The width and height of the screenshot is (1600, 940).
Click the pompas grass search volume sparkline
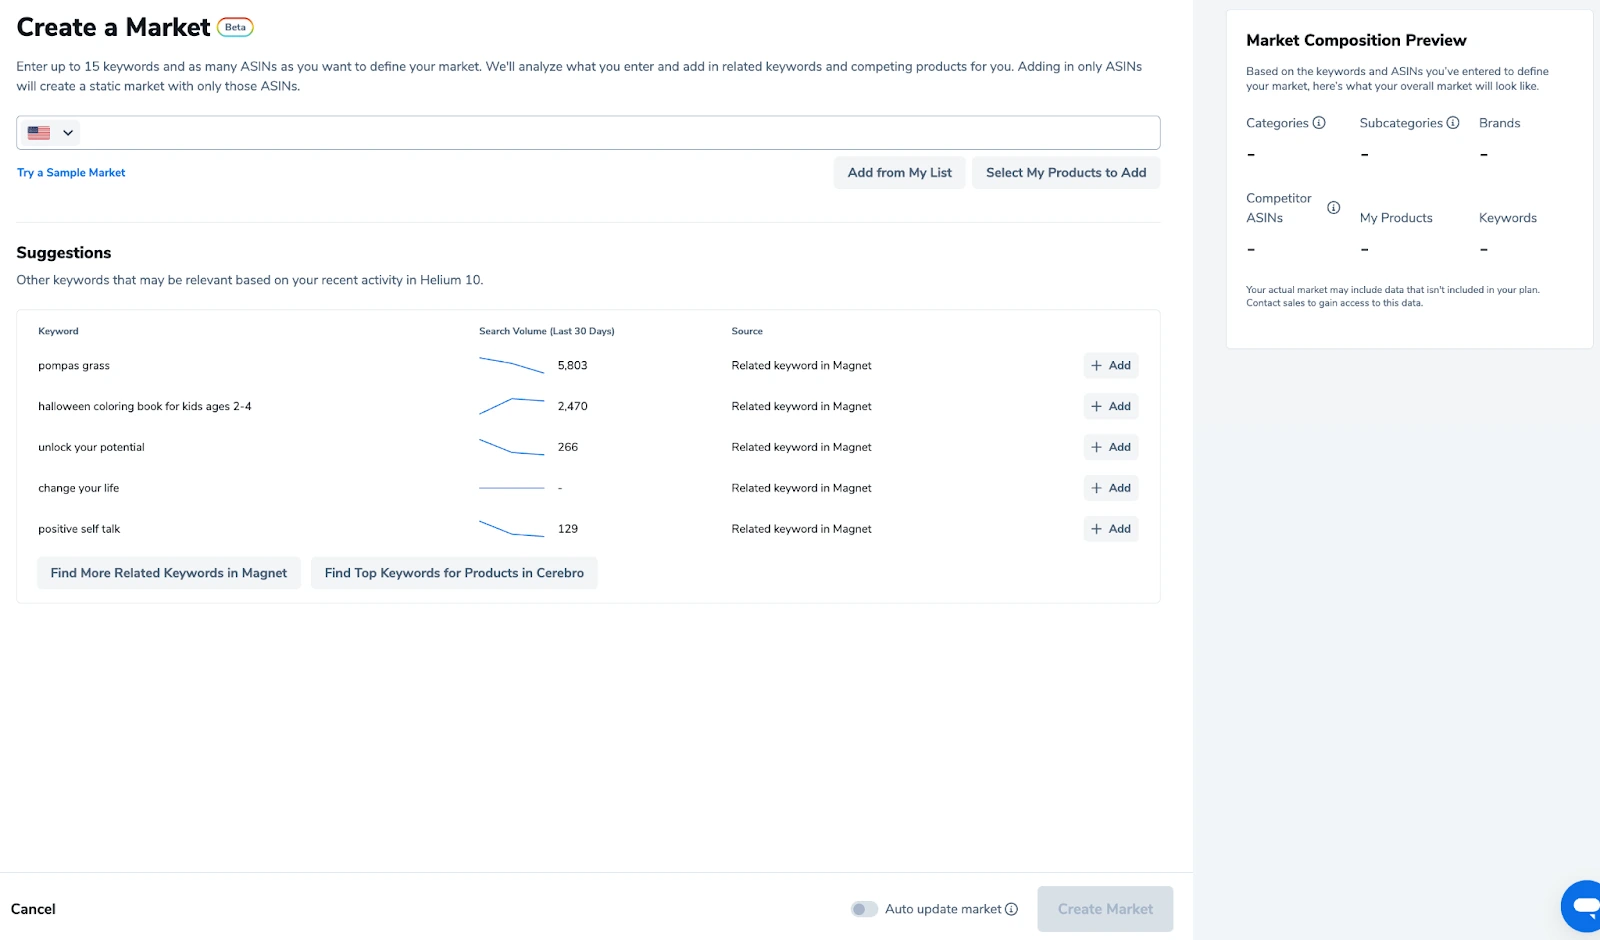point(511,365)
